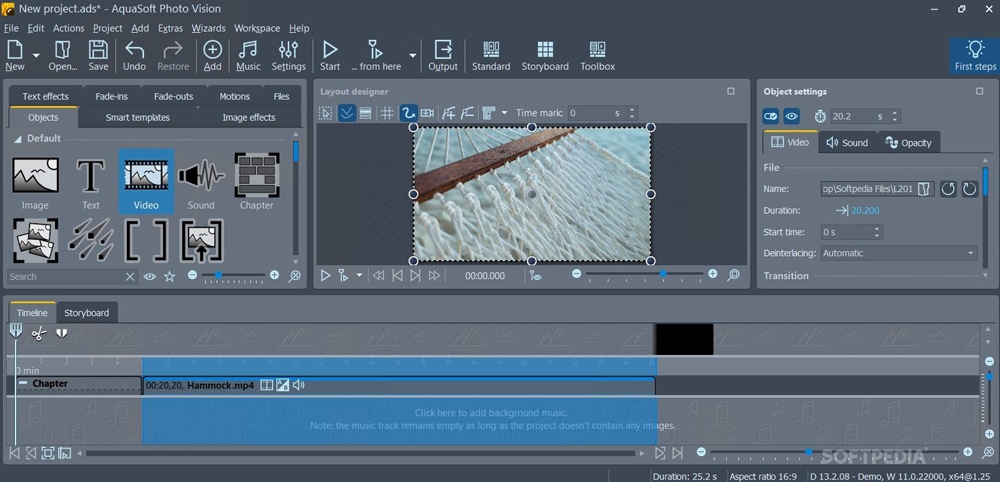Select the Image object
Image resolution: width=1000 pixels, height=482 pixels.
click(35, 182)
